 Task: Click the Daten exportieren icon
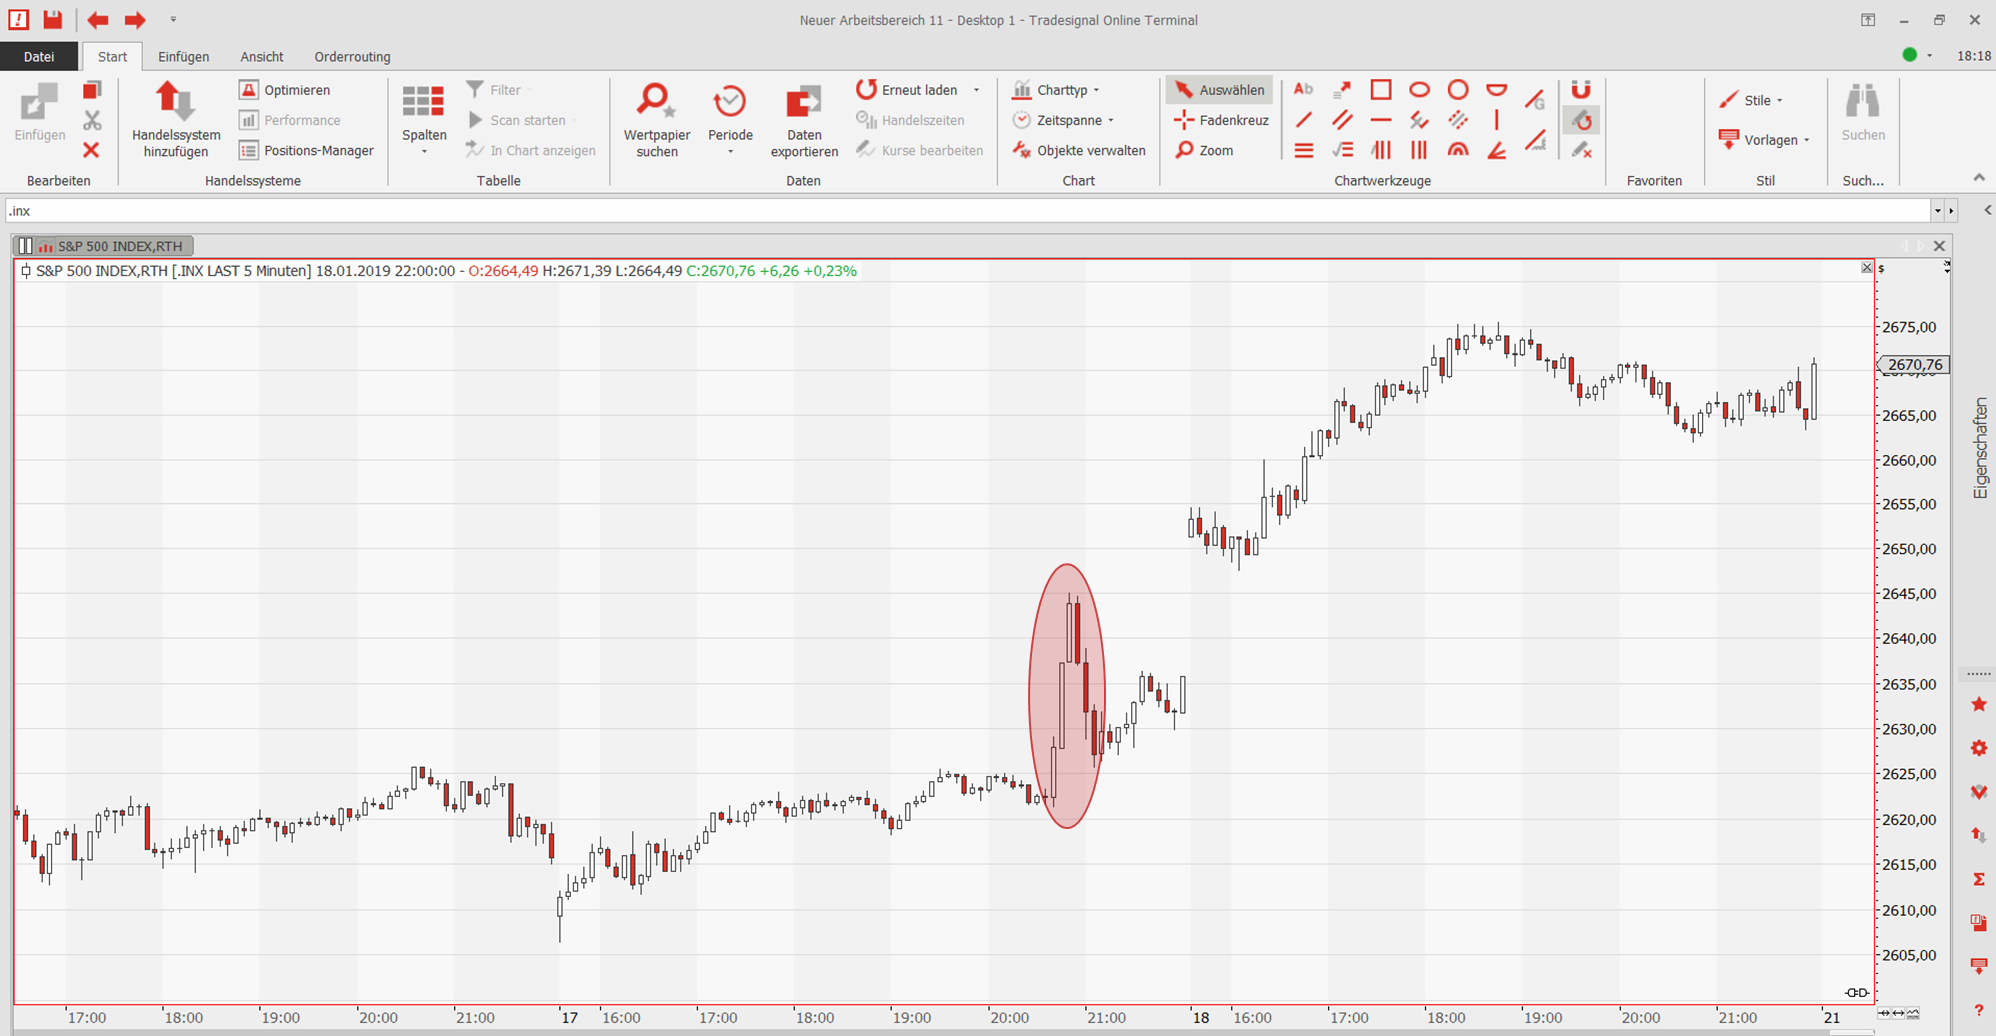[803, 101]
